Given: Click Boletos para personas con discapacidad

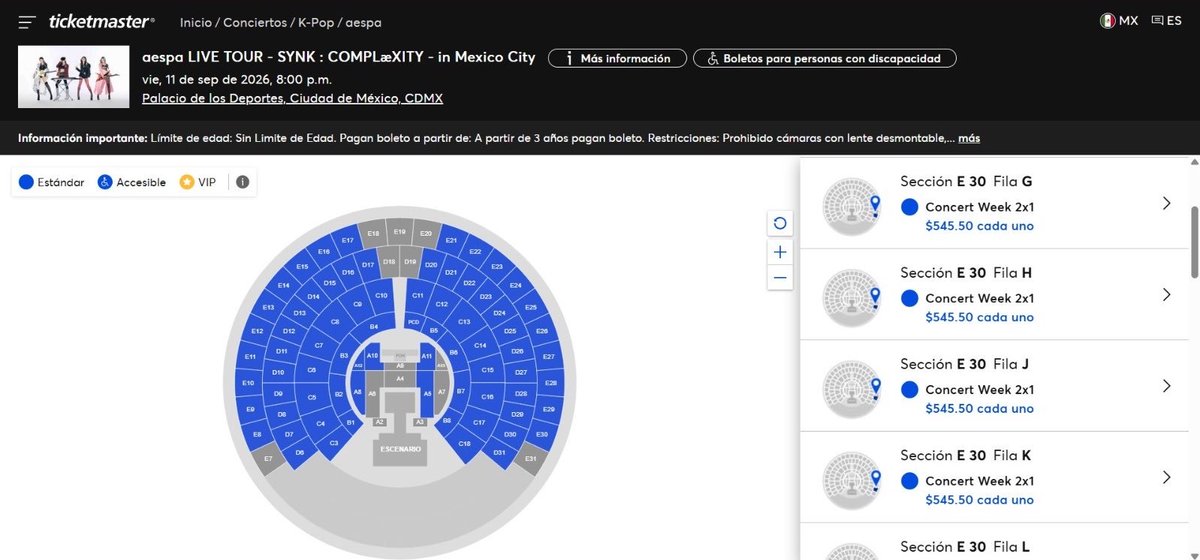Looking at the screenshot, I should coord(824,58).
